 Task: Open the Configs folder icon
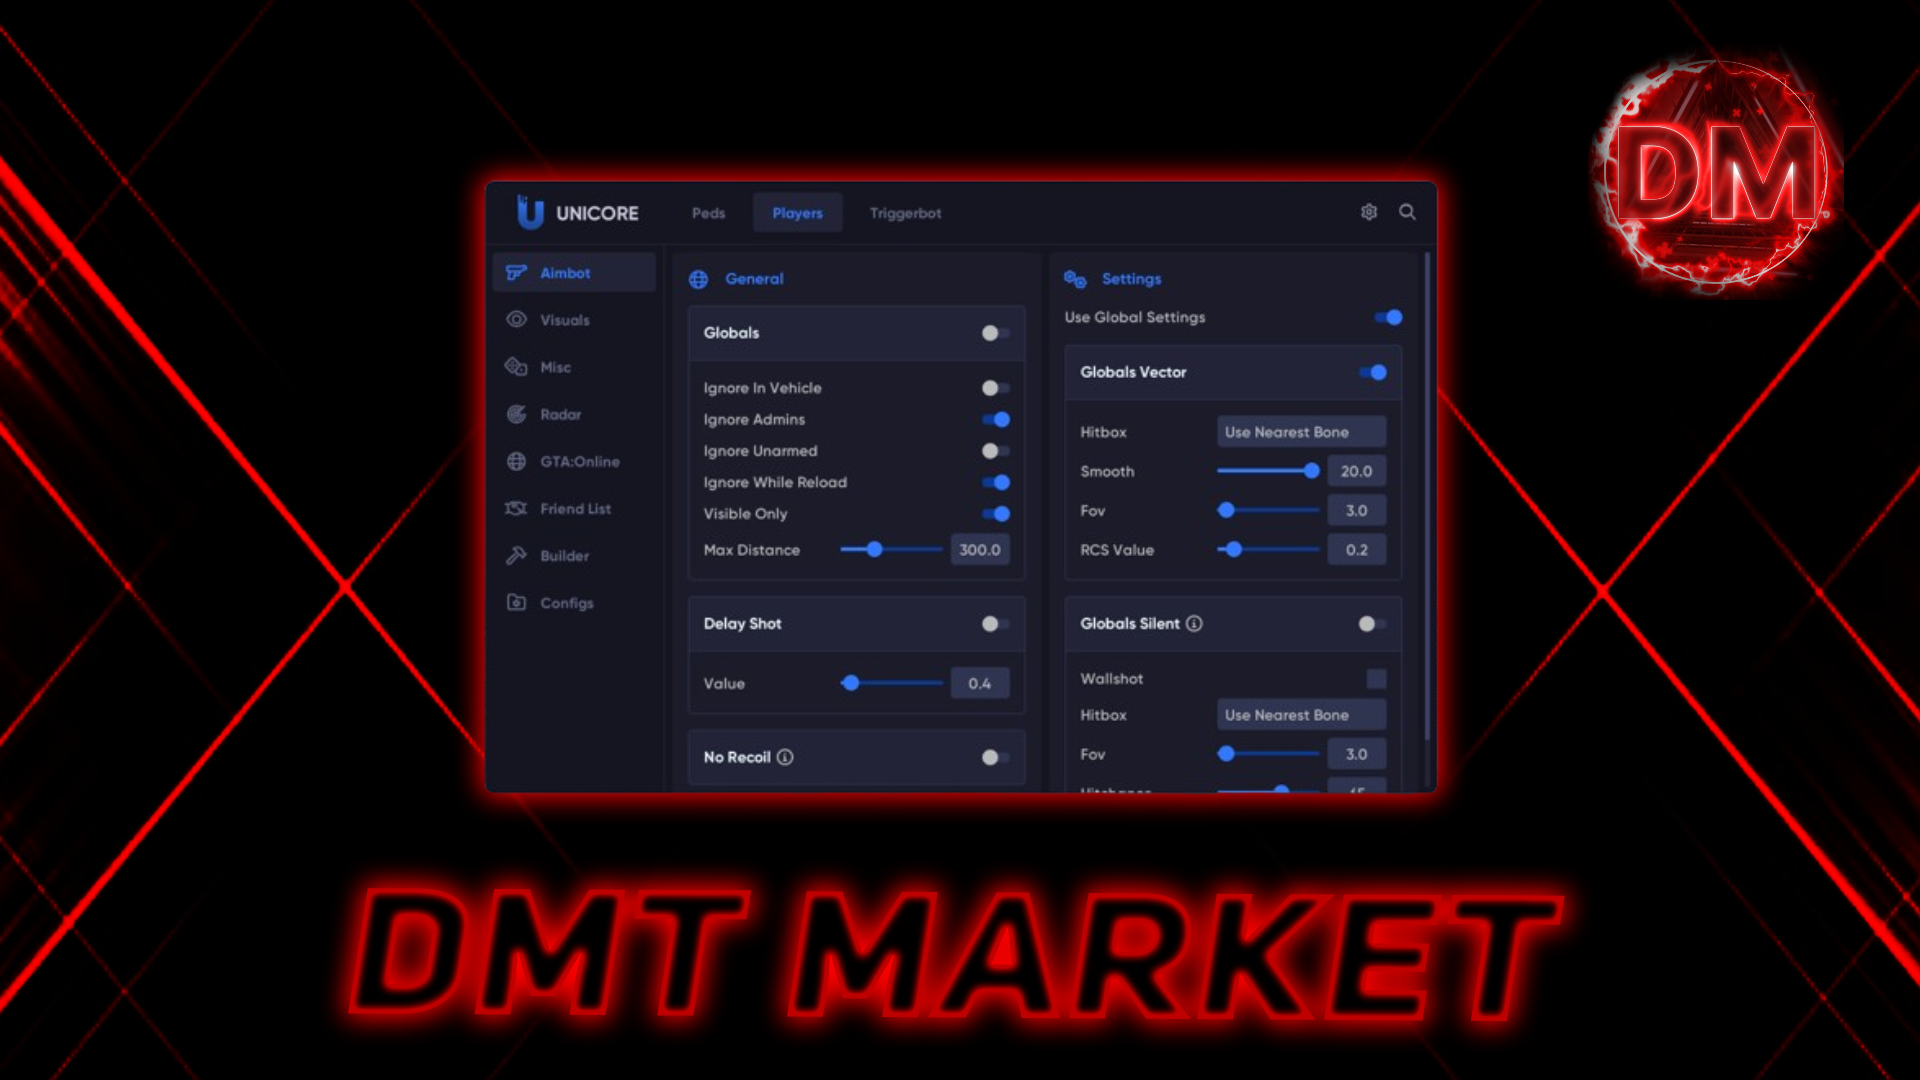click(x=516, y=603)
